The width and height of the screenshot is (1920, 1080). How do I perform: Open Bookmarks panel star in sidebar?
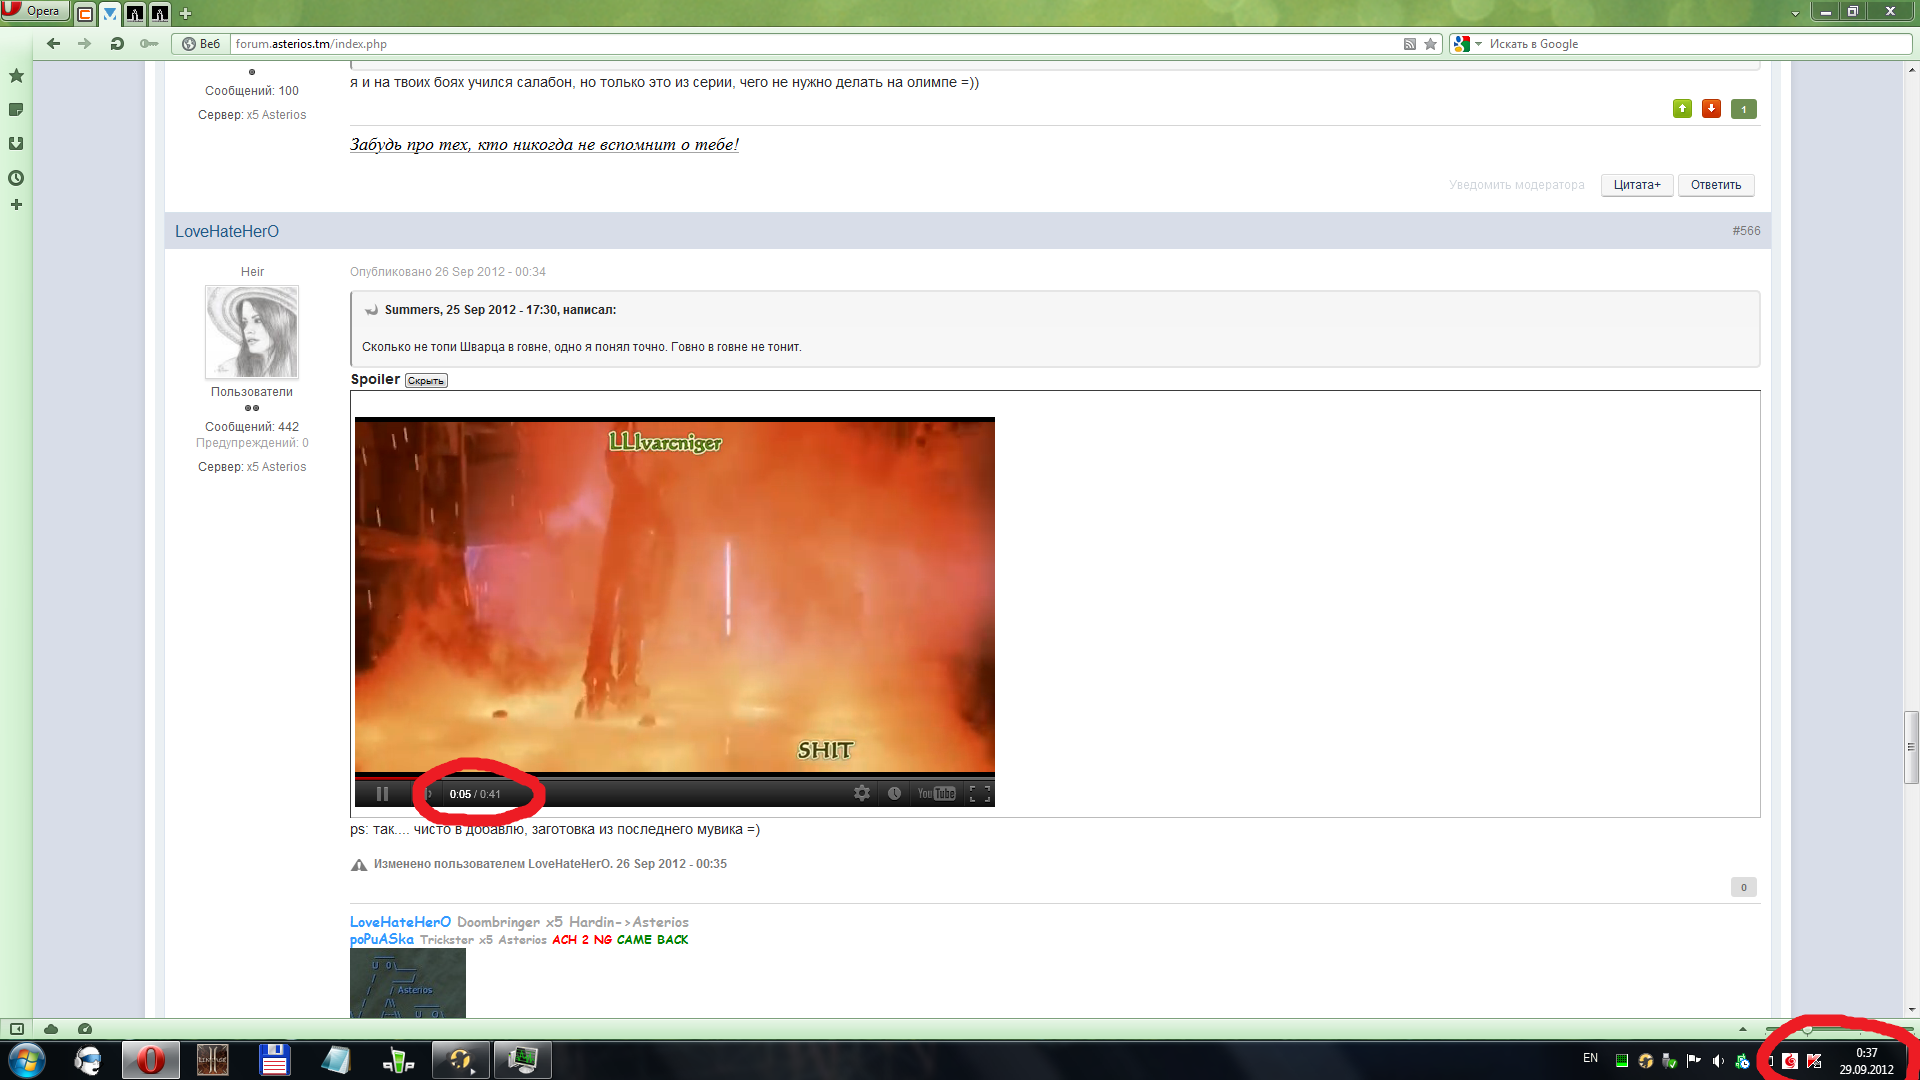pos(16,76)
